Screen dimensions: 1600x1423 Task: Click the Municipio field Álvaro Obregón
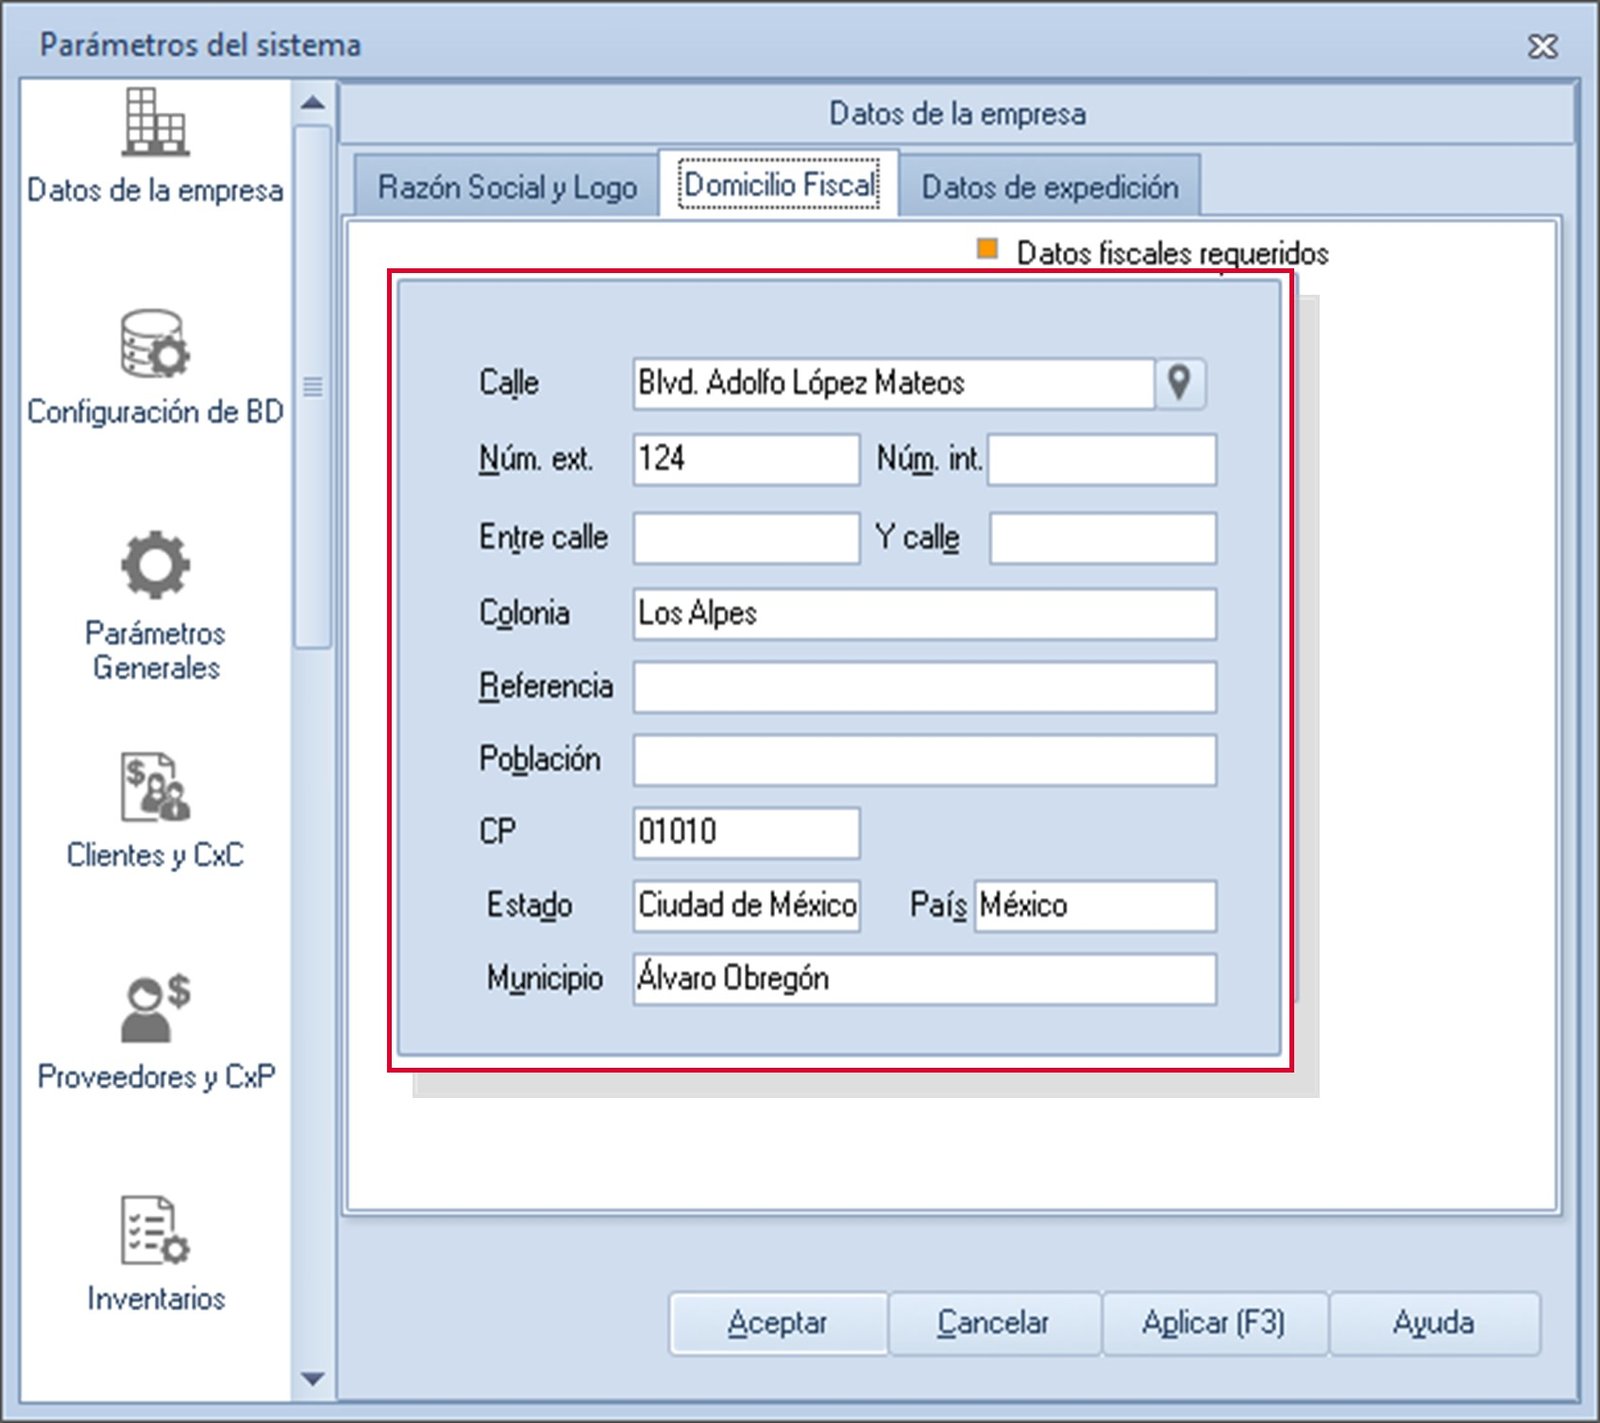coord(925,979)
